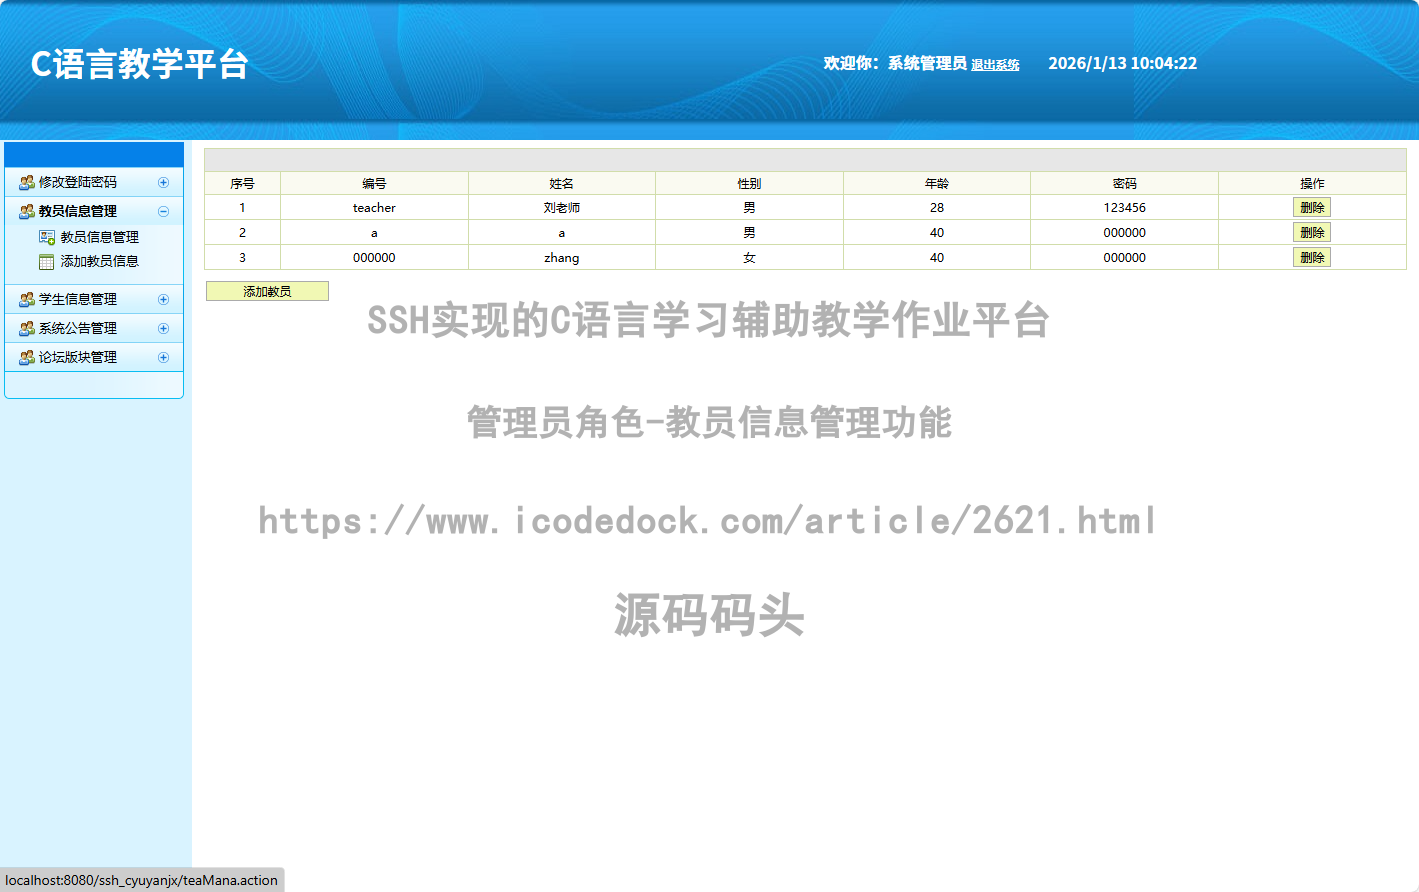The height and width of the screenshot is (892, 1419).
Task: Open the 教员信息管理 submenu item
Action: point(99,239)
